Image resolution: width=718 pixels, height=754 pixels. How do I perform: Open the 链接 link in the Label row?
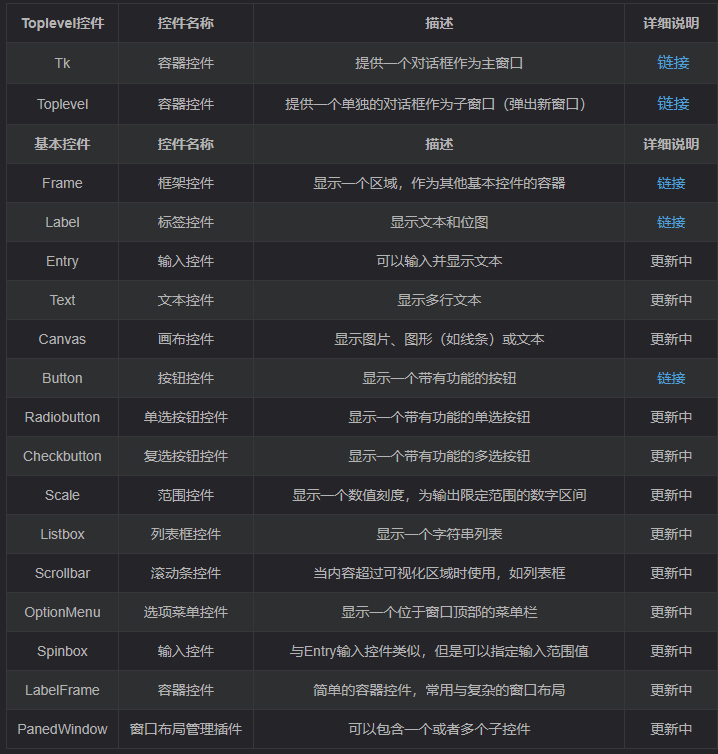pos(671,222)
